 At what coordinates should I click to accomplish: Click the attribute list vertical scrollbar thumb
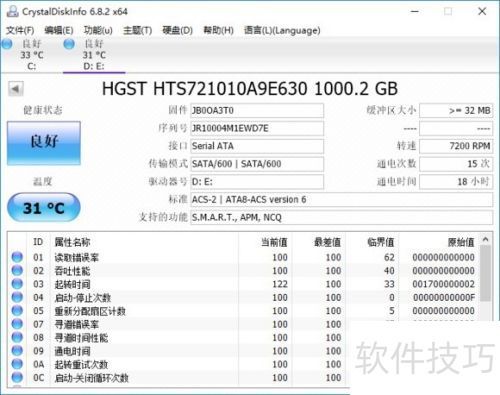point(486,273)
